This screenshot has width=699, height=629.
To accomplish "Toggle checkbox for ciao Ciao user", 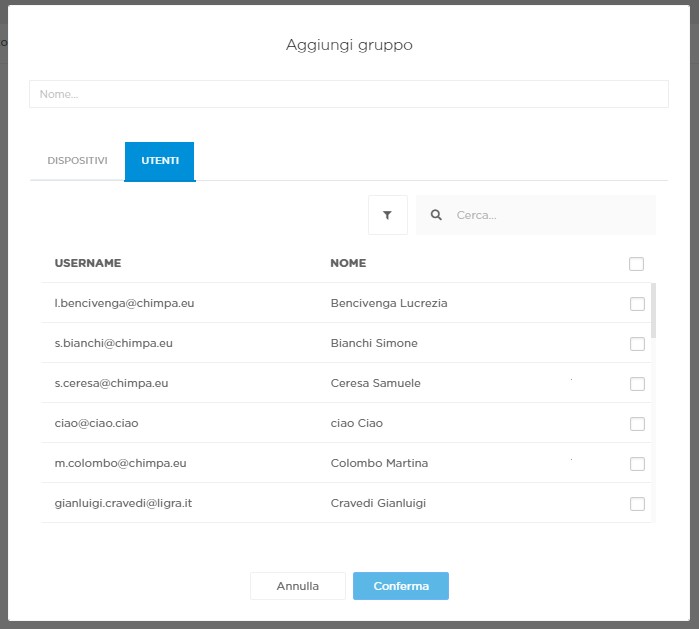I will pyautogui.click(x=637, y=423).
